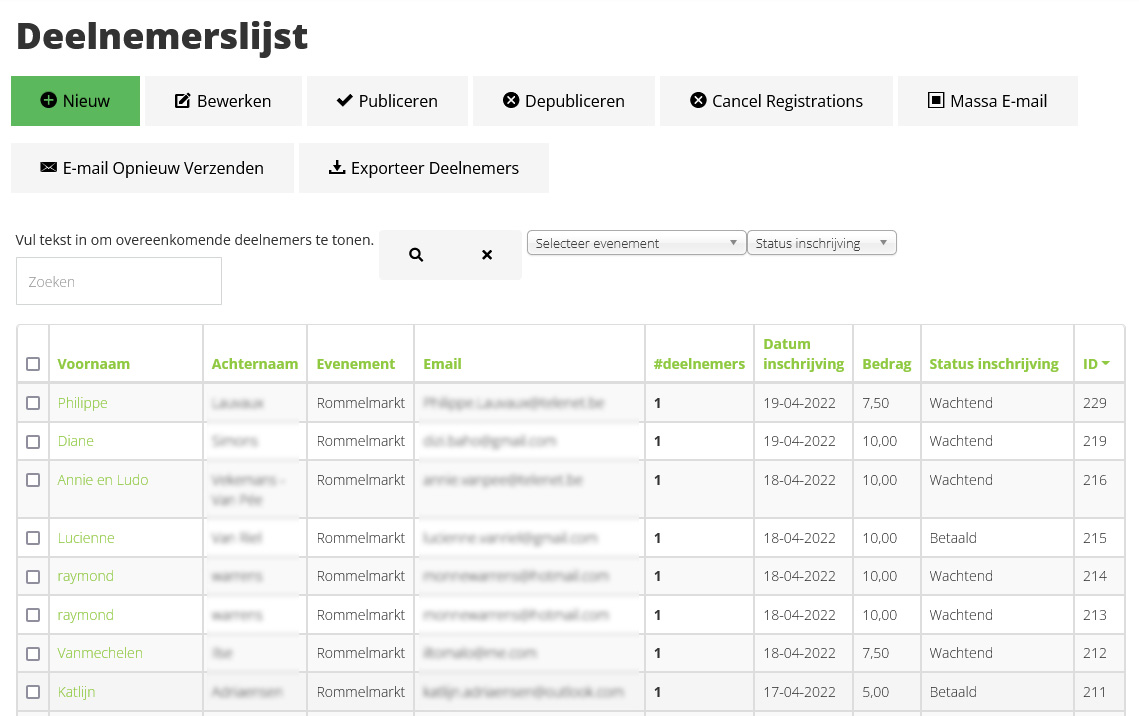Clear the search with the X icon

[x=487, y=255]
